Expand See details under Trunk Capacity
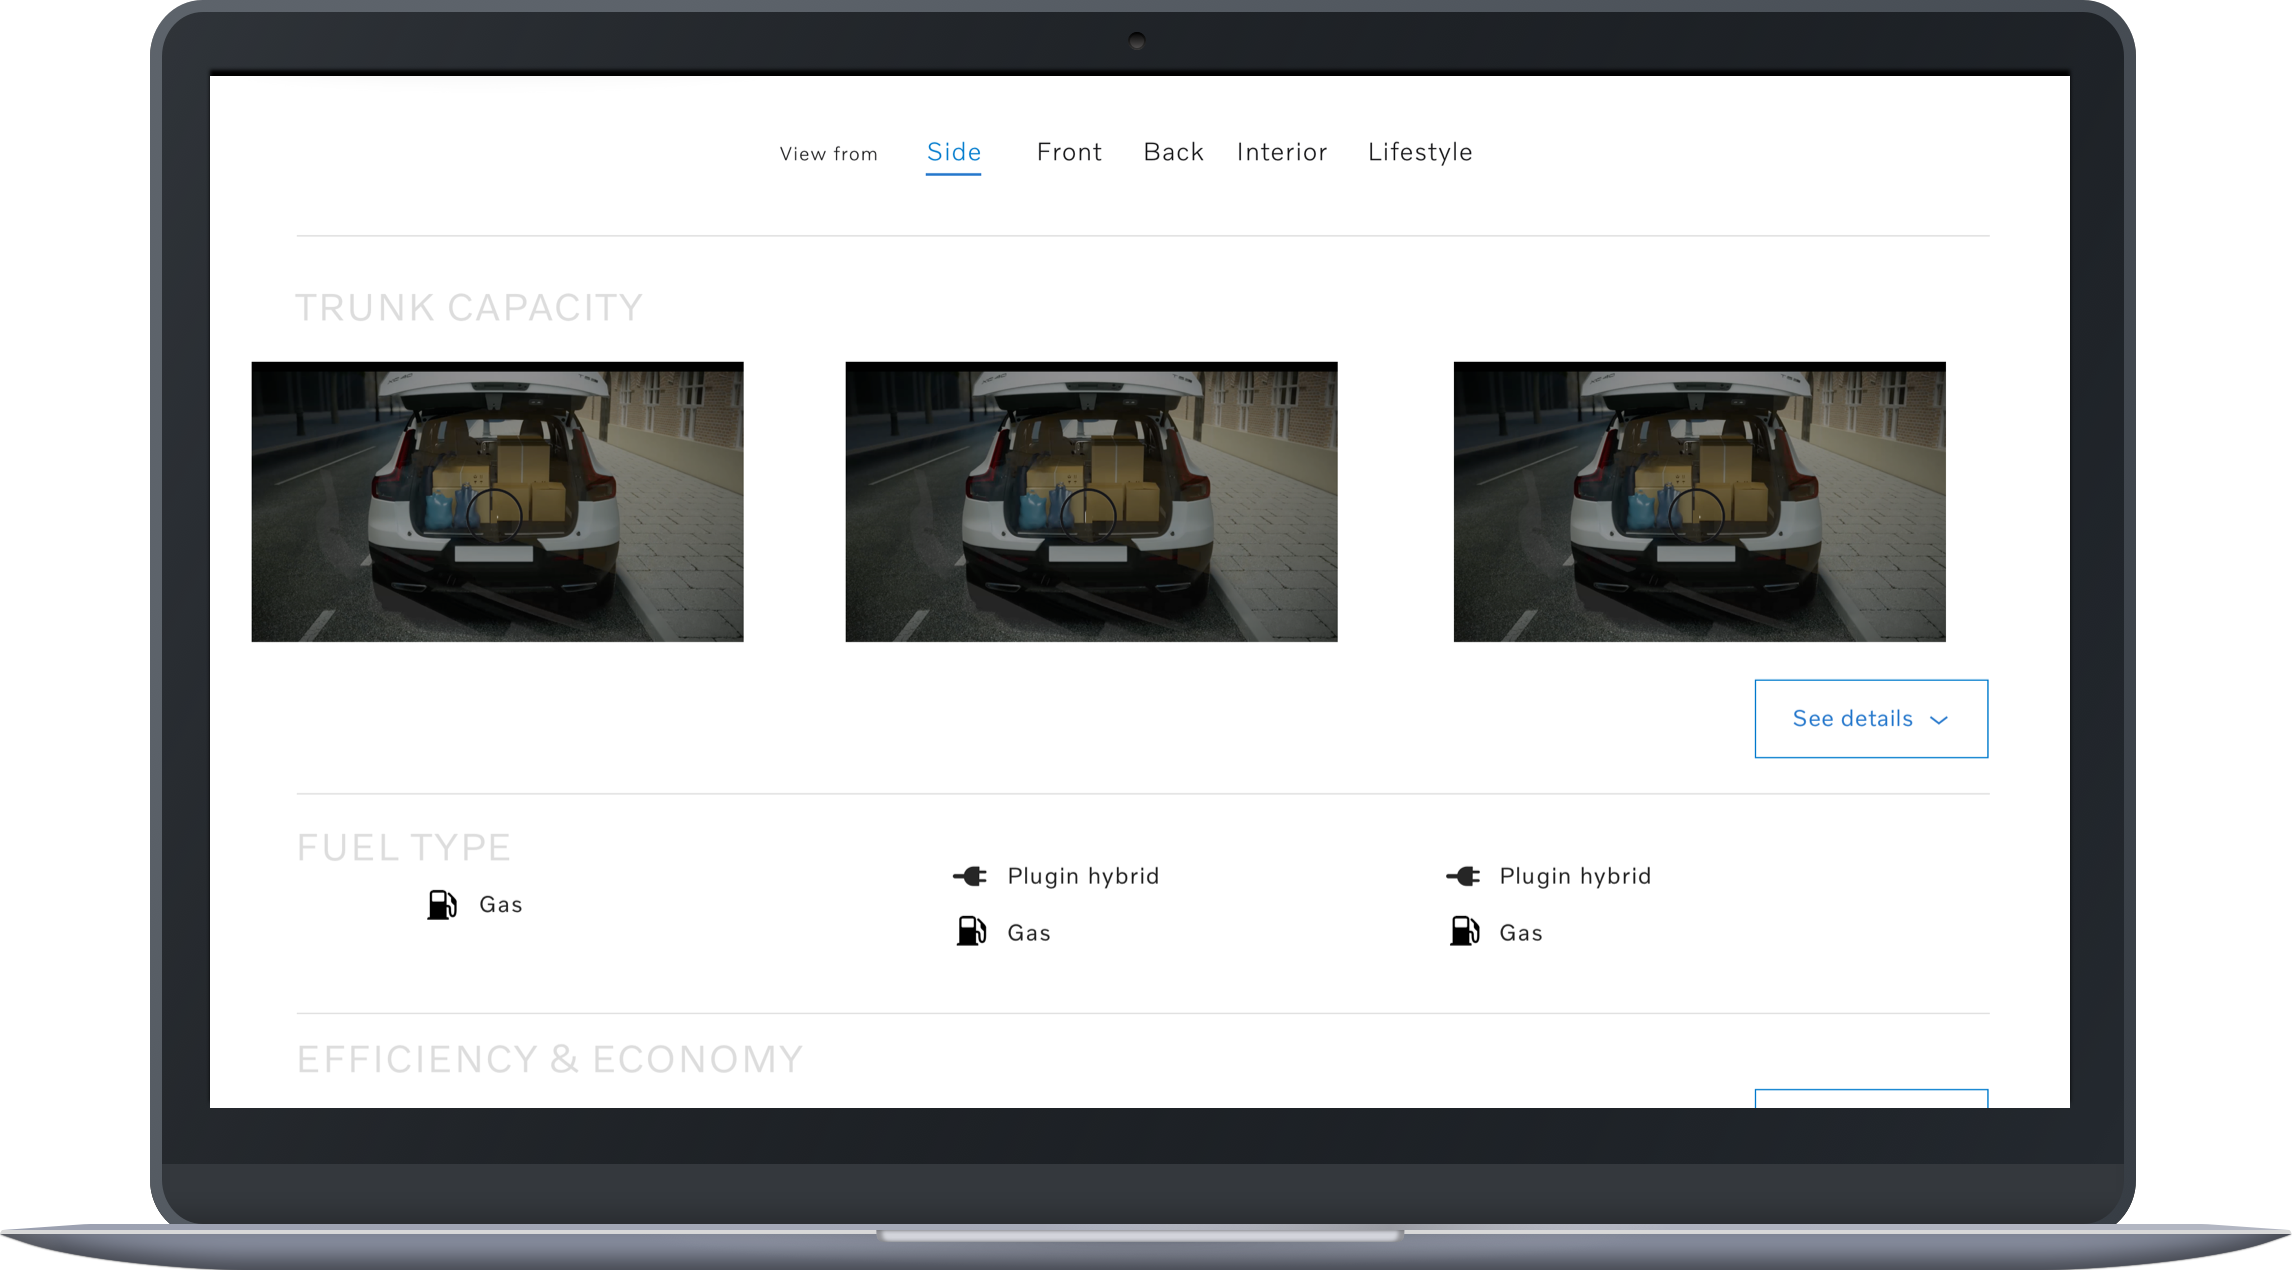2292x1270 pixels. 1871,719
